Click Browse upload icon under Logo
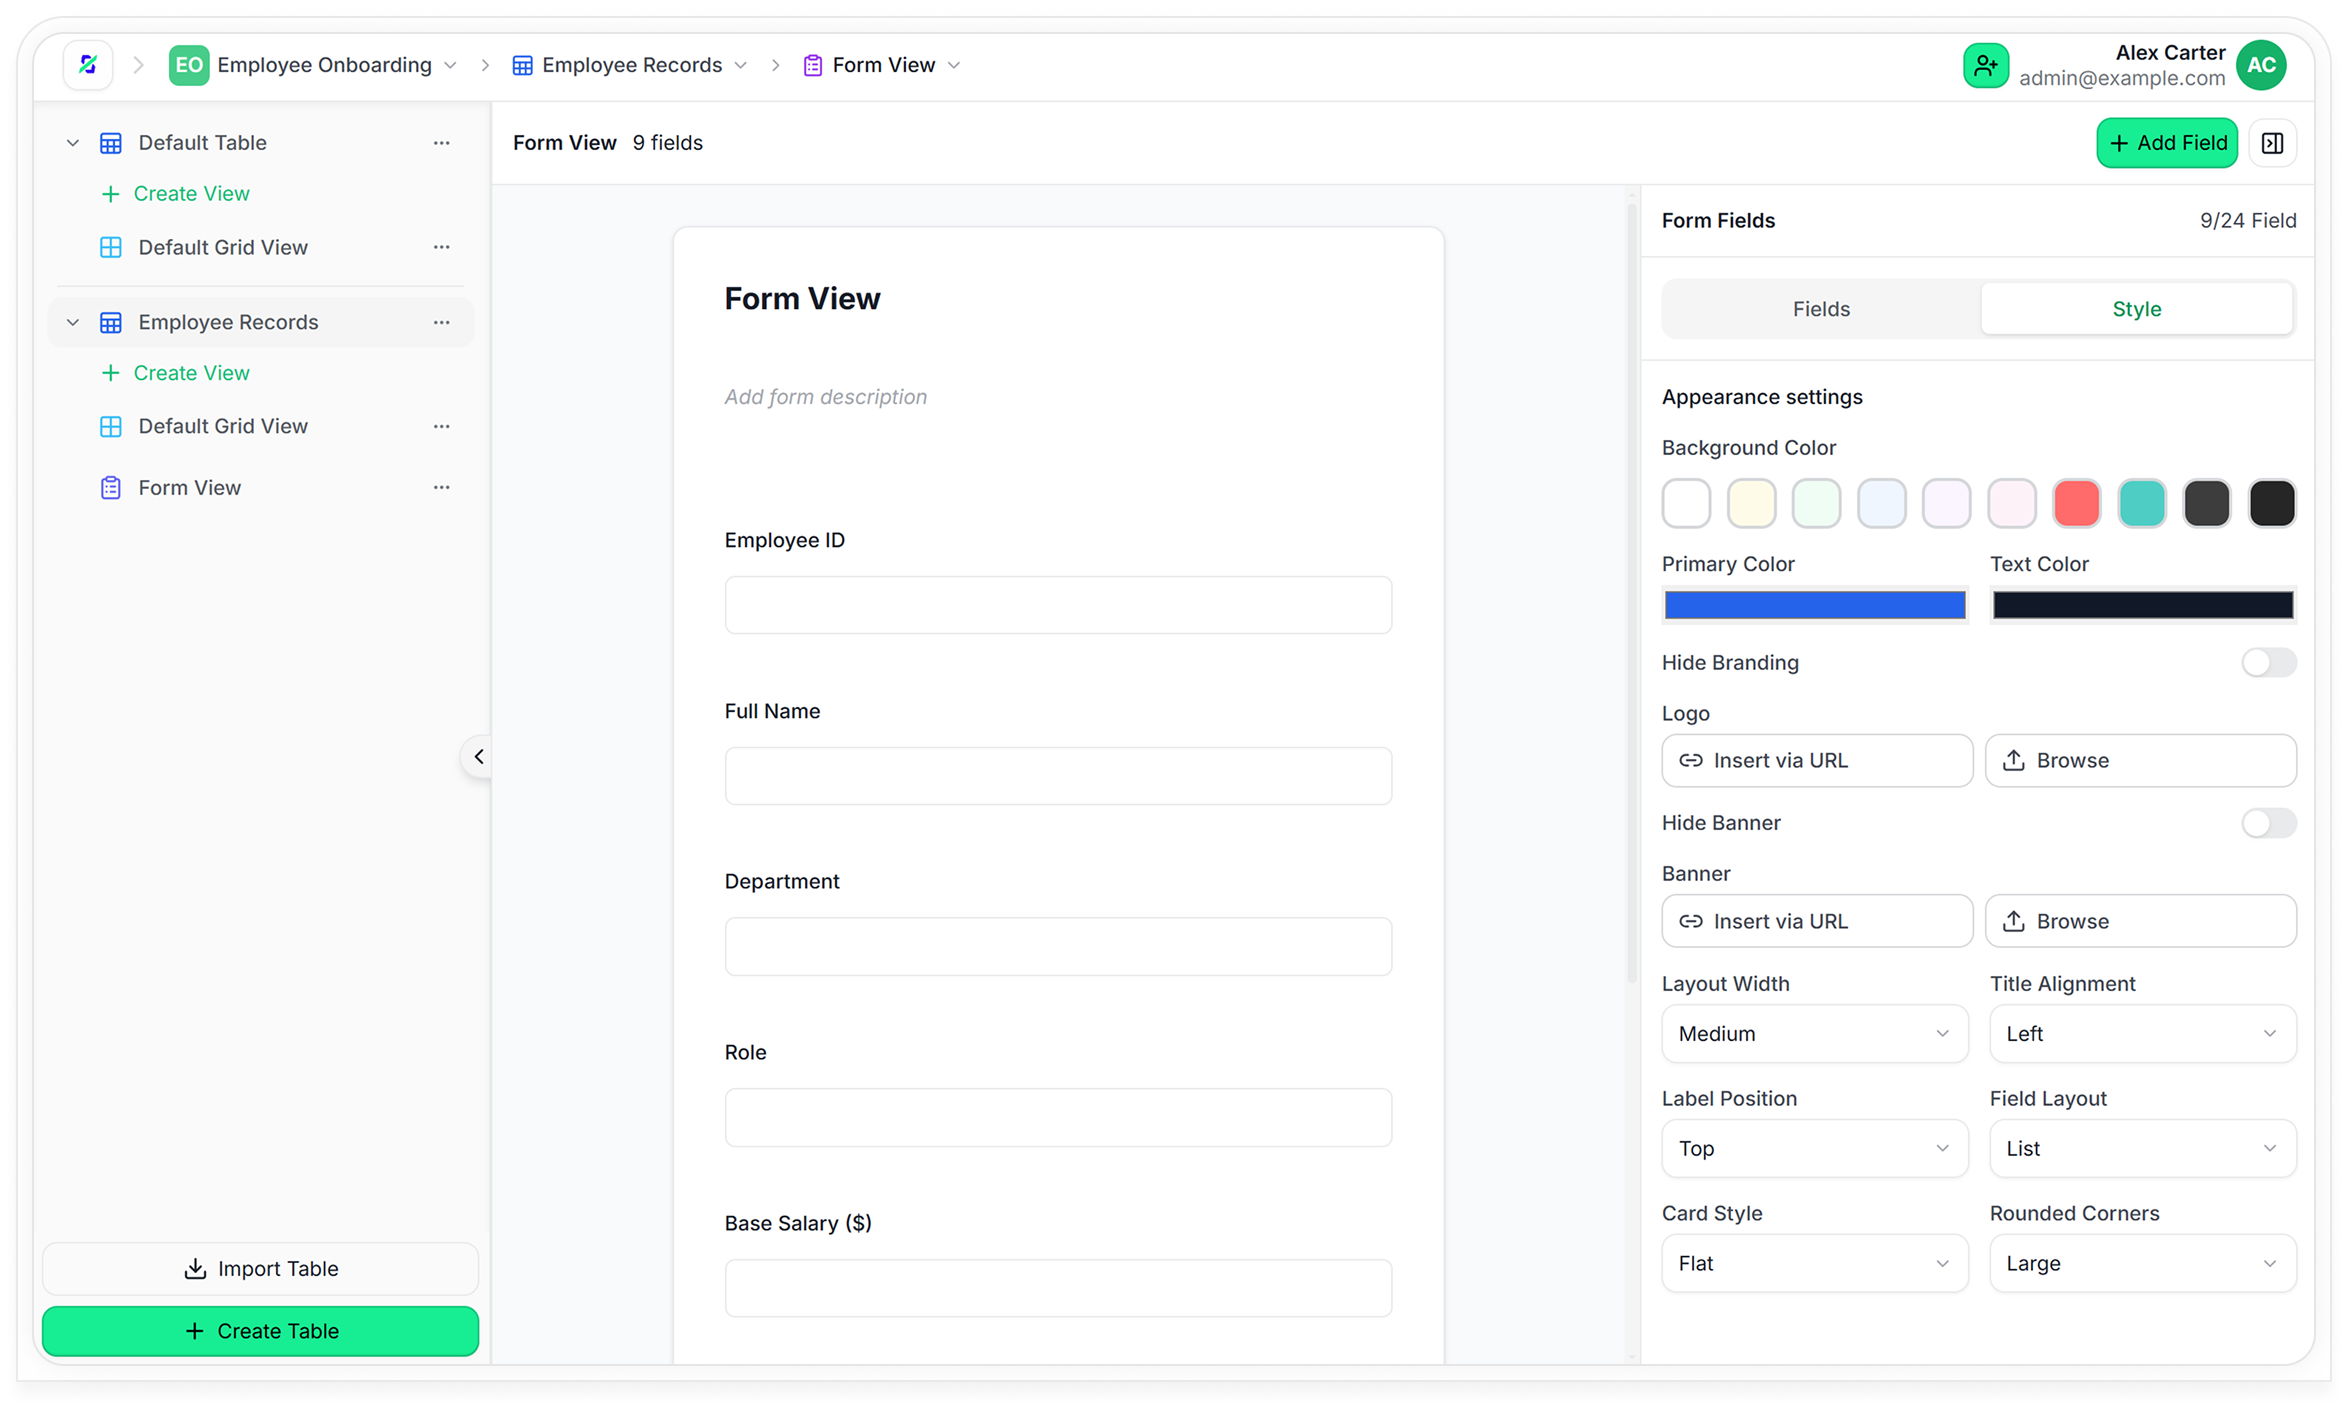 pyautogui.click(x=2014, y=761)
